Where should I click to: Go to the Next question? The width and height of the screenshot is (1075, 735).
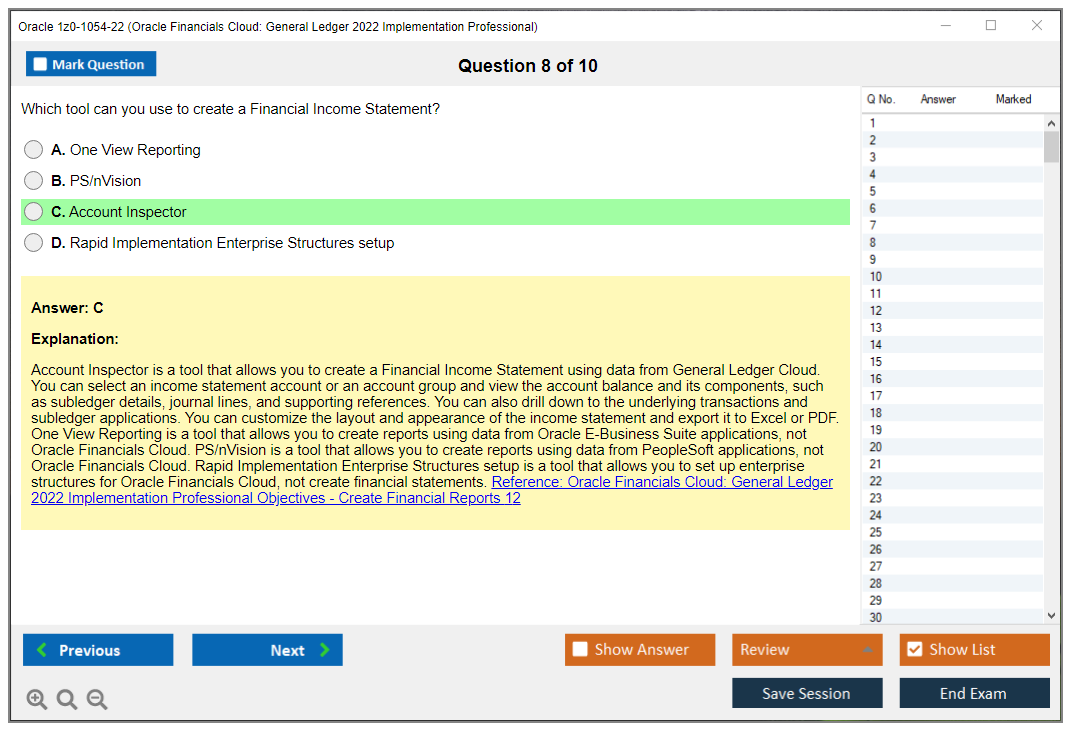(x=267, y=650)
